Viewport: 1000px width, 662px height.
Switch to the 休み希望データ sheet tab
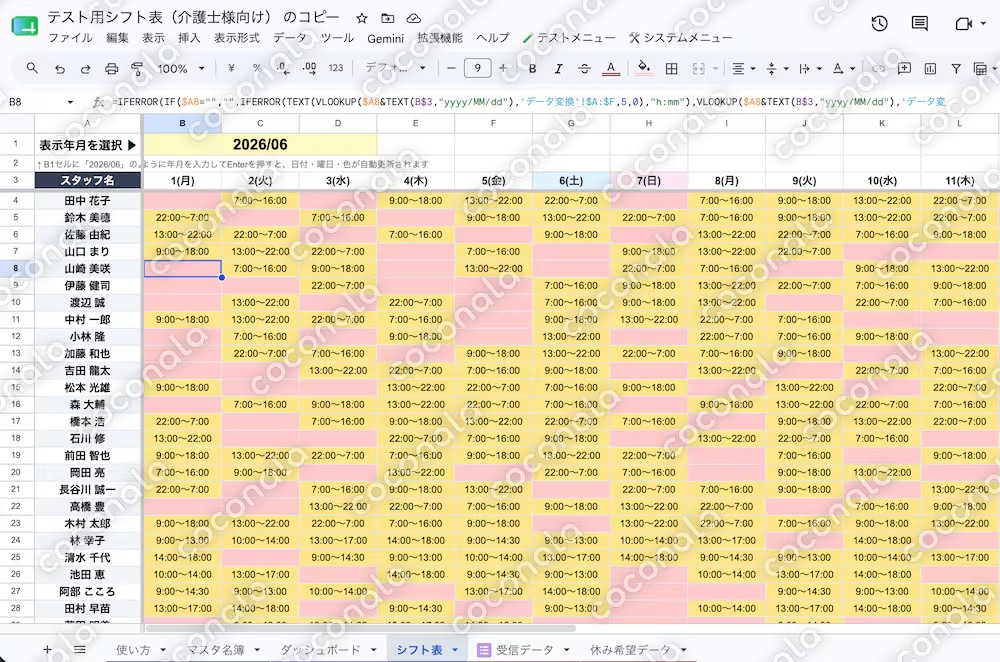(630, 650)
